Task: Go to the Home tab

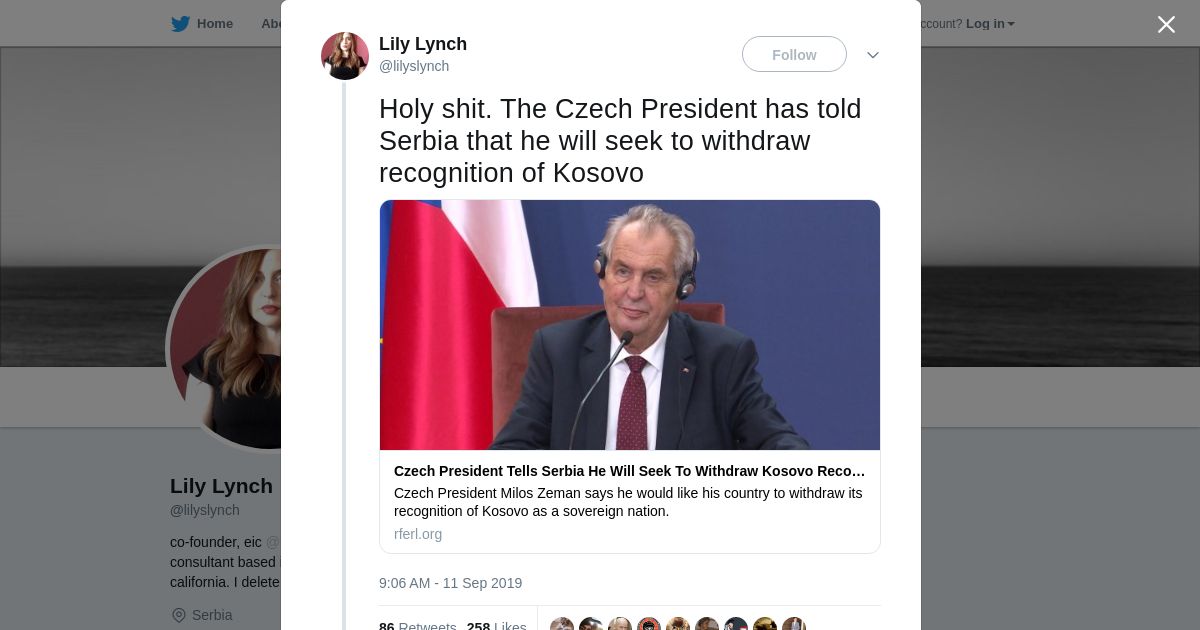Action: 214,24
